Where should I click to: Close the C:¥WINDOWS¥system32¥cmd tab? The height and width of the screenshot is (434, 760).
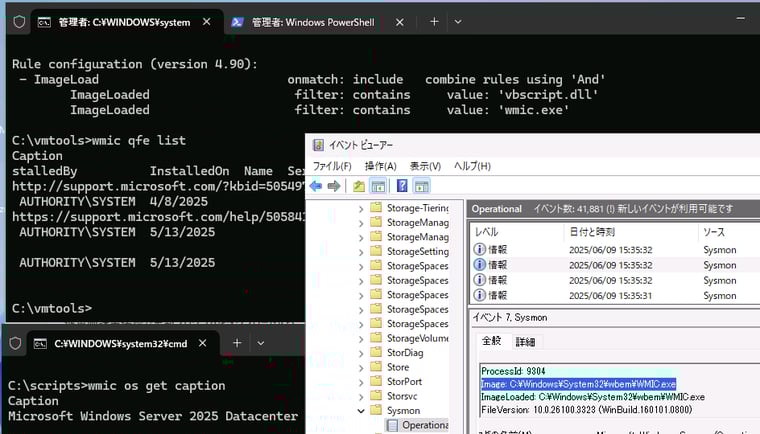[203, 343]
